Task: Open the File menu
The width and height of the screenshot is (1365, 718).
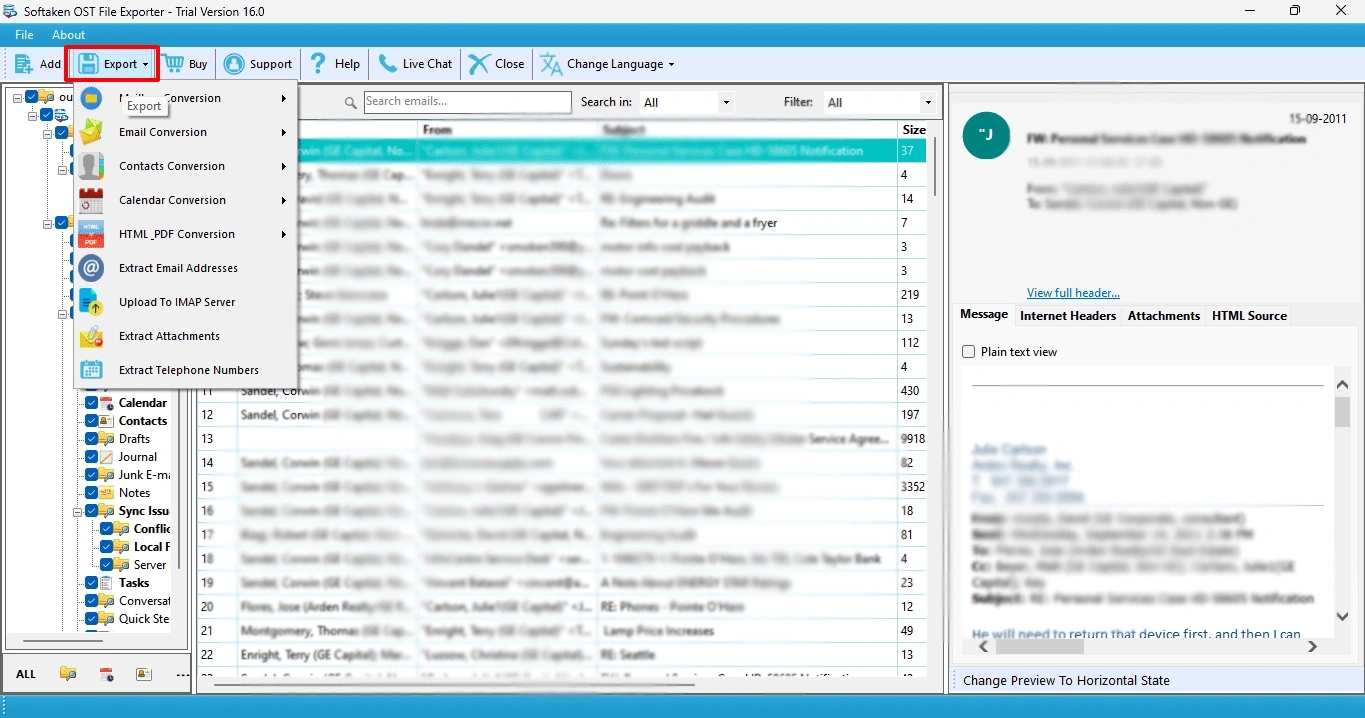Action: pos(24,35)
